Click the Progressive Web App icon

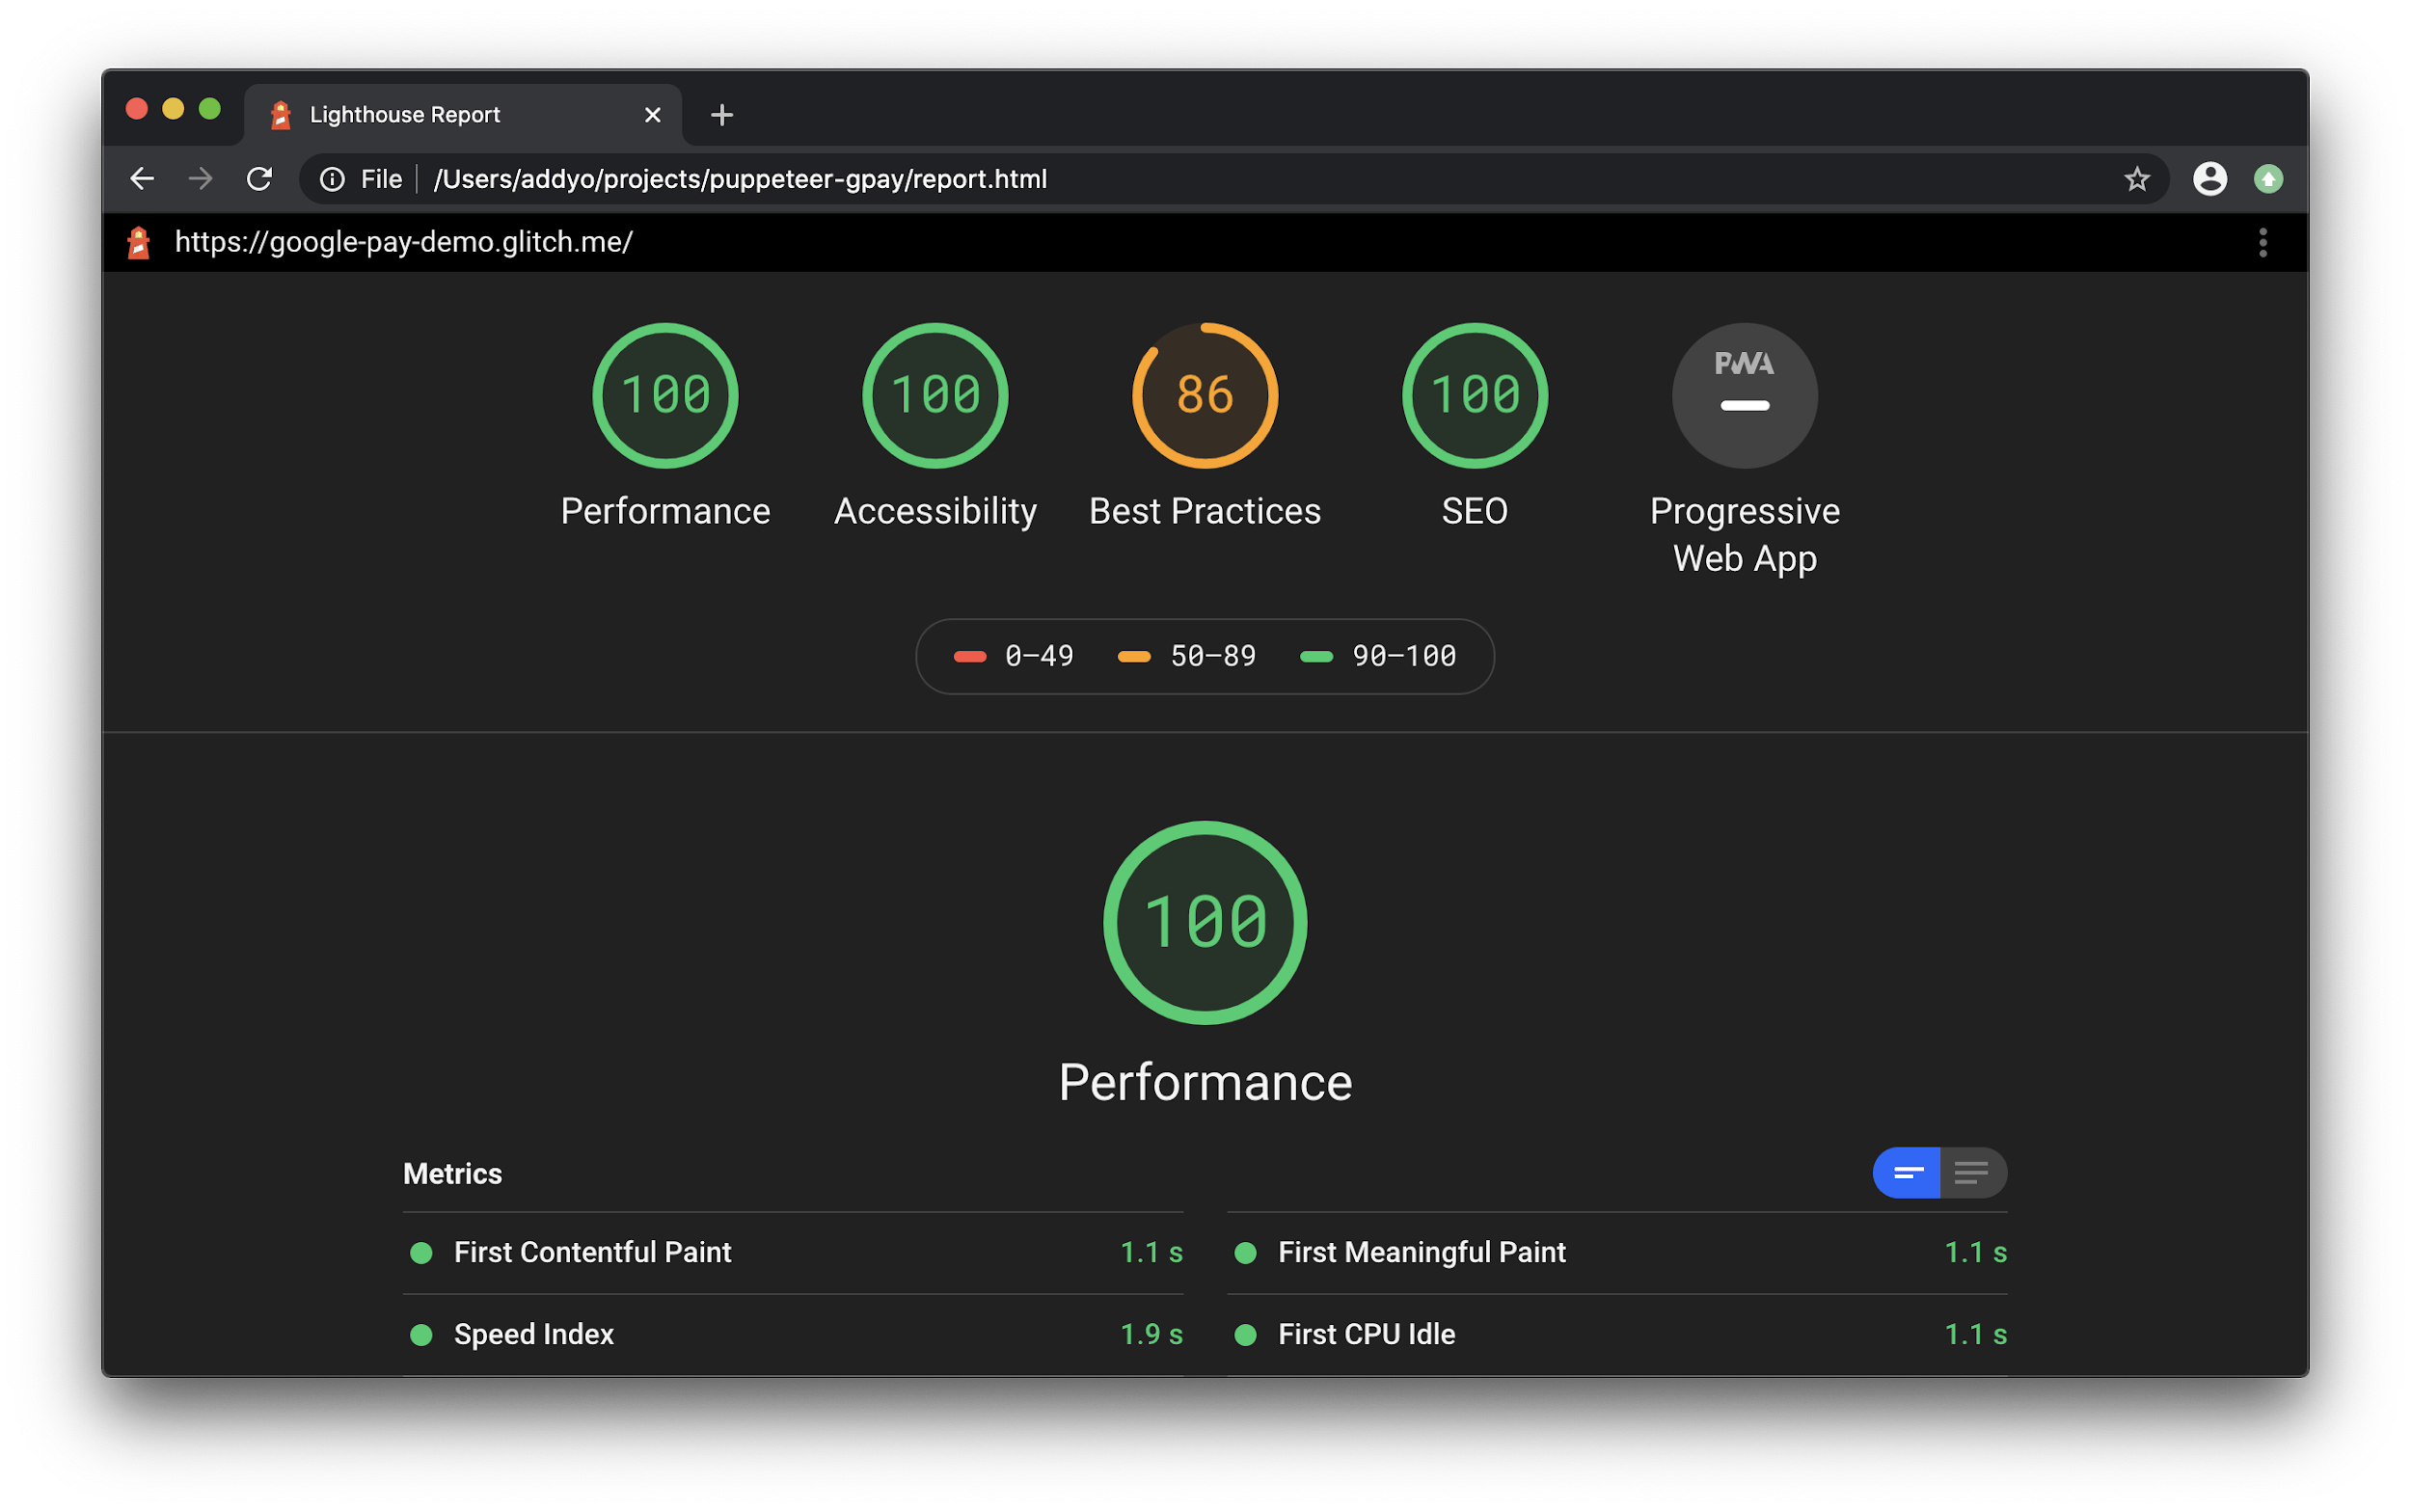[1744, 391]
